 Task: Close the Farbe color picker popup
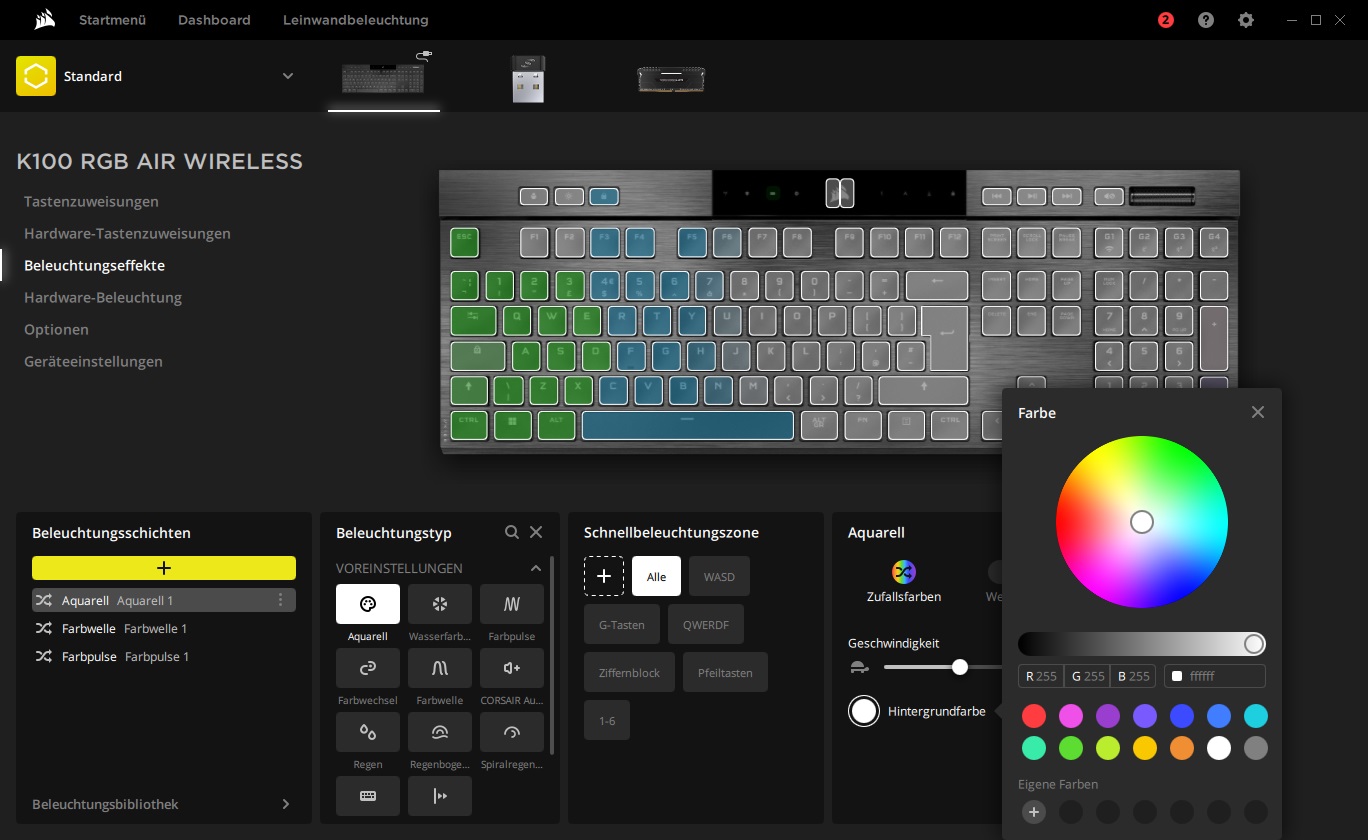coord(1258,412)
